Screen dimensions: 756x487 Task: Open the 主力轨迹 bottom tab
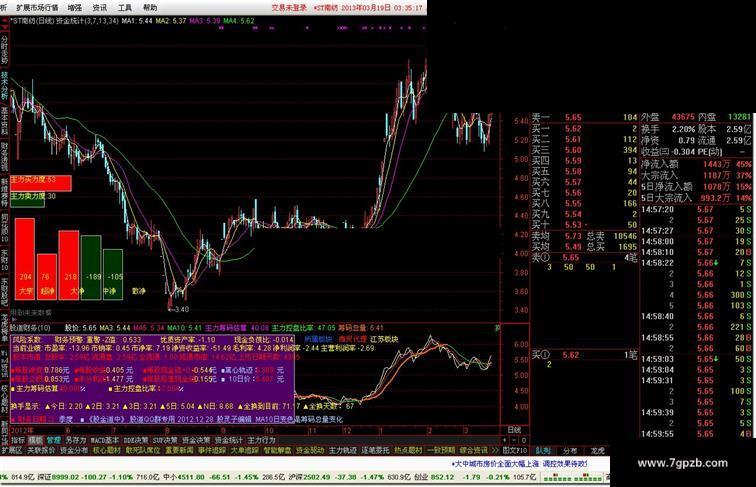pos(343,450)
